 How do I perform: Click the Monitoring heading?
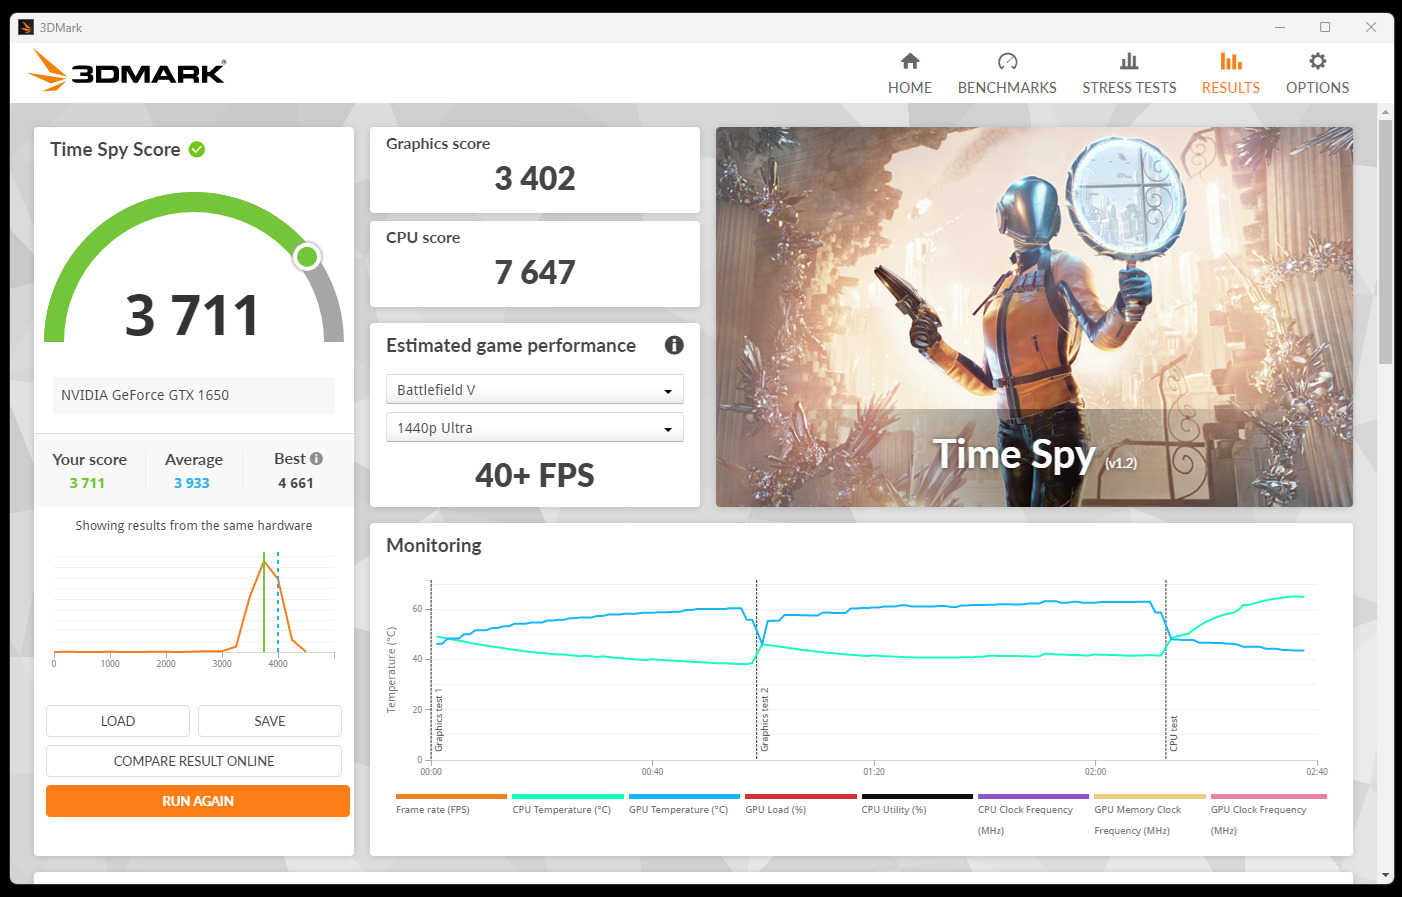pos(434,545)
